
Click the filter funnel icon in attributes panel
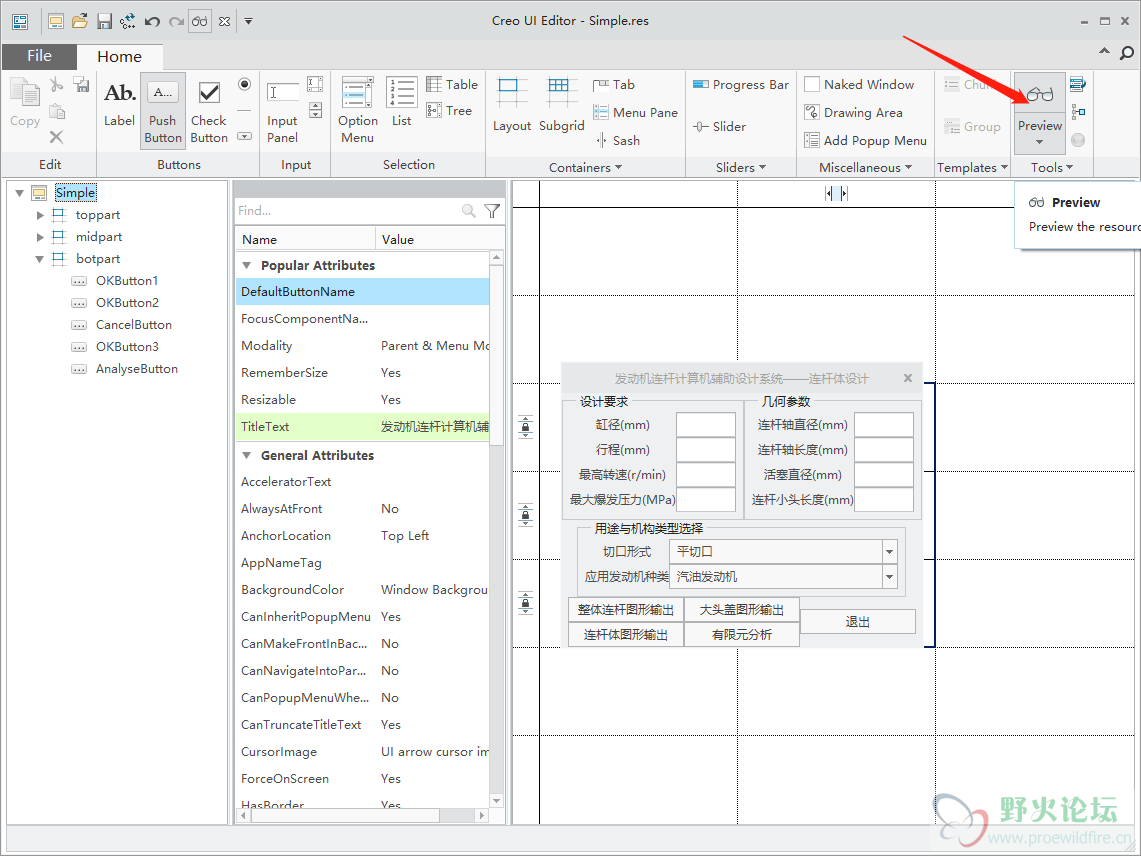[492, 211]
